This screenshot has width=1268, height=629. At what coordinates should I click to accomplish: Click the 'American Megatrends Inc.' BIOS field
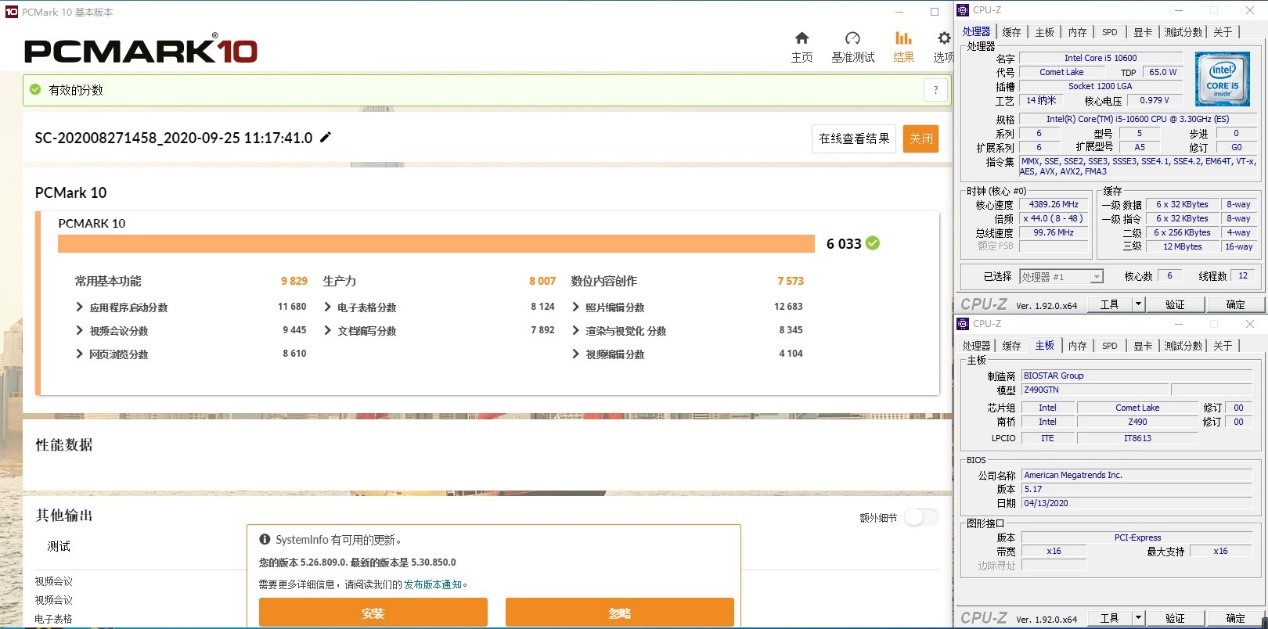coord(1136,475)
